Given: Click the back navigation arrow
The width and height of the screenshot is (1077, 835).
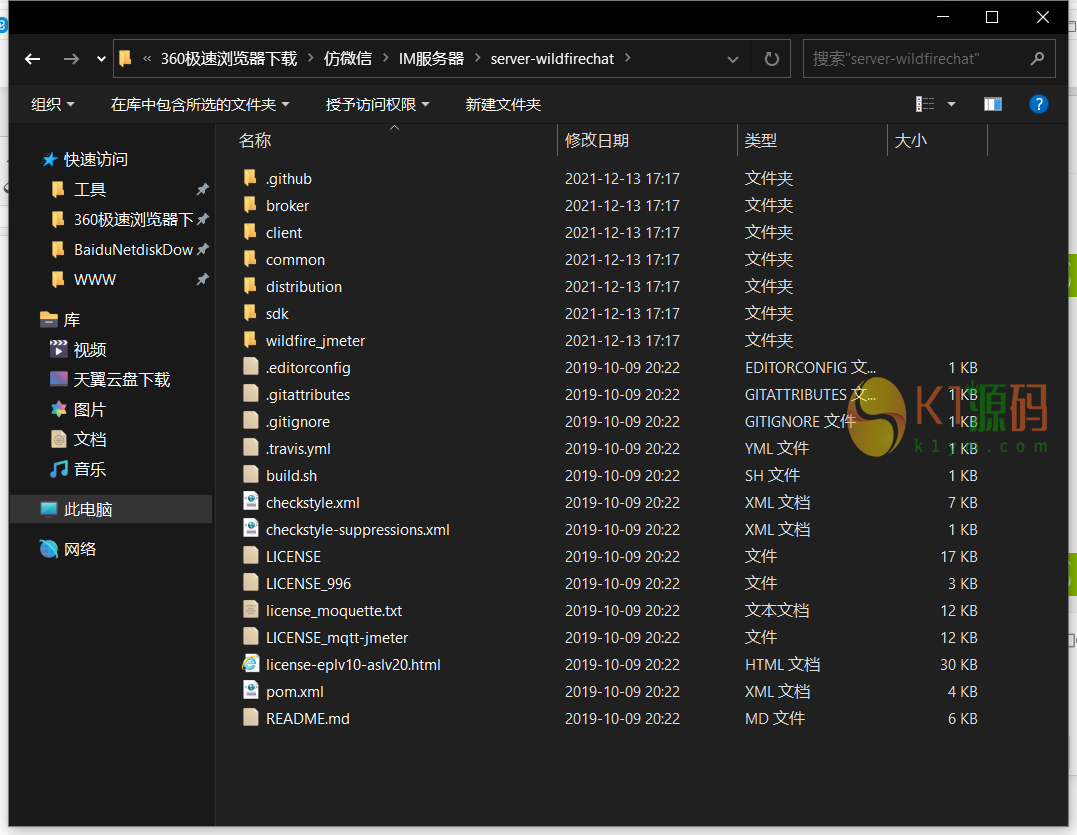Looking at the screenshot, I should 33,59.
